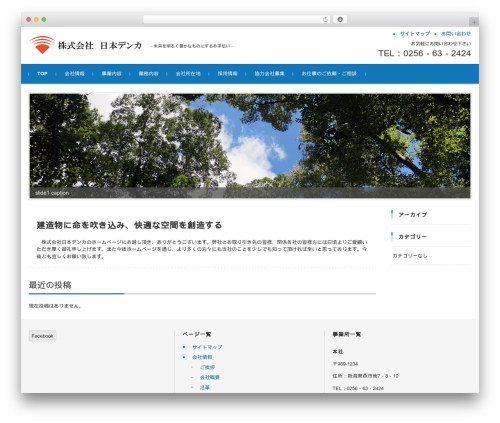Click the round icon beside the address bar
Viewport: 500px width, 423px height.
tap(340, 19)
